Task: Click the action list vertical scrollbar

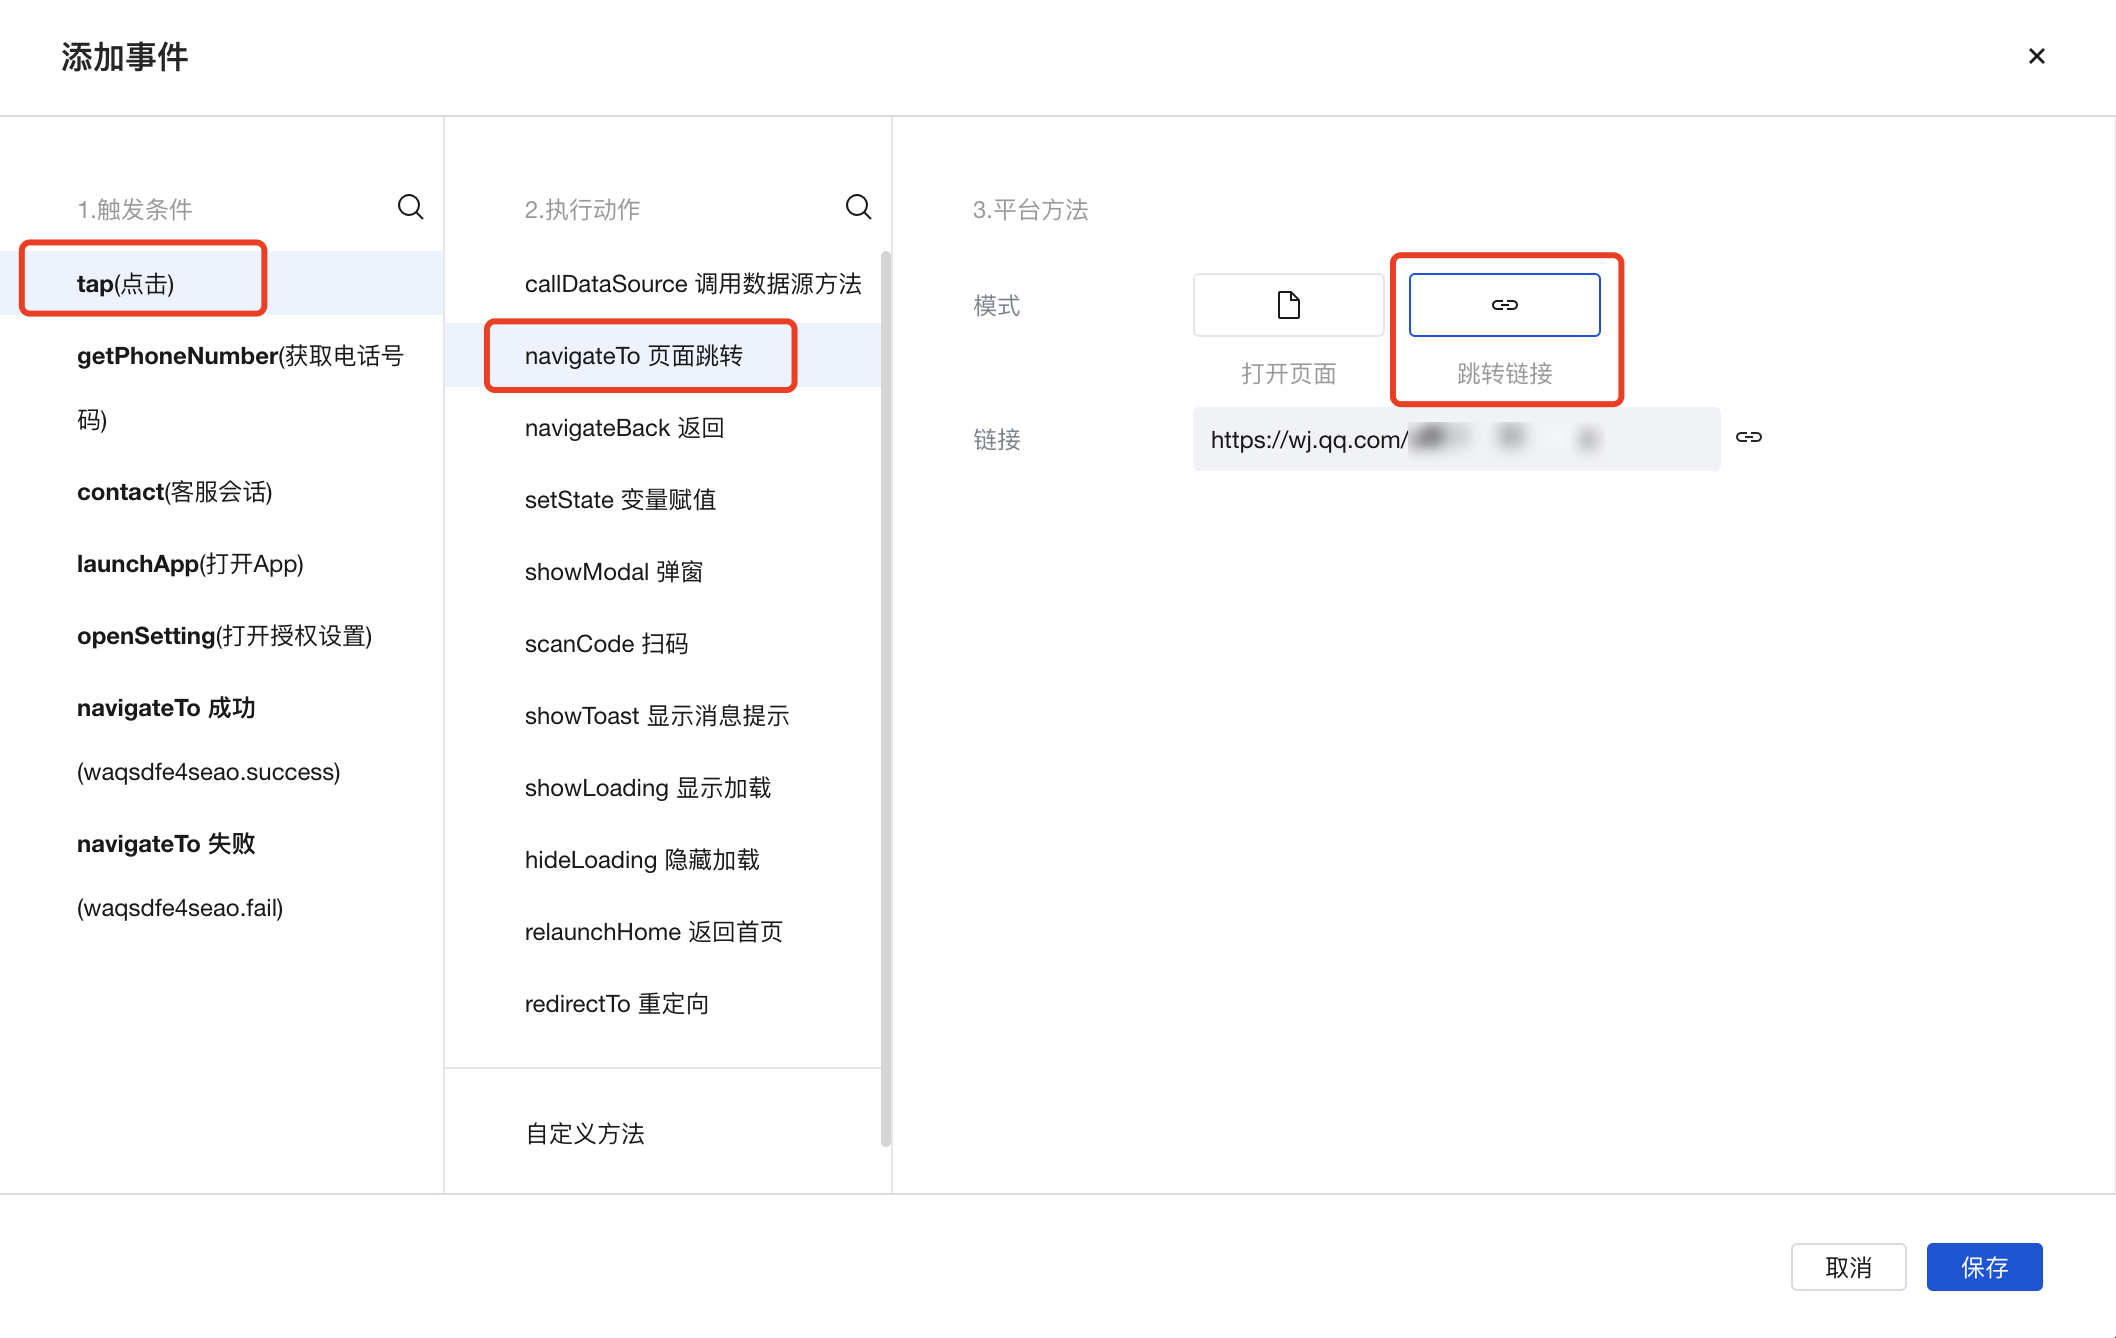Action: pos(885,700)
